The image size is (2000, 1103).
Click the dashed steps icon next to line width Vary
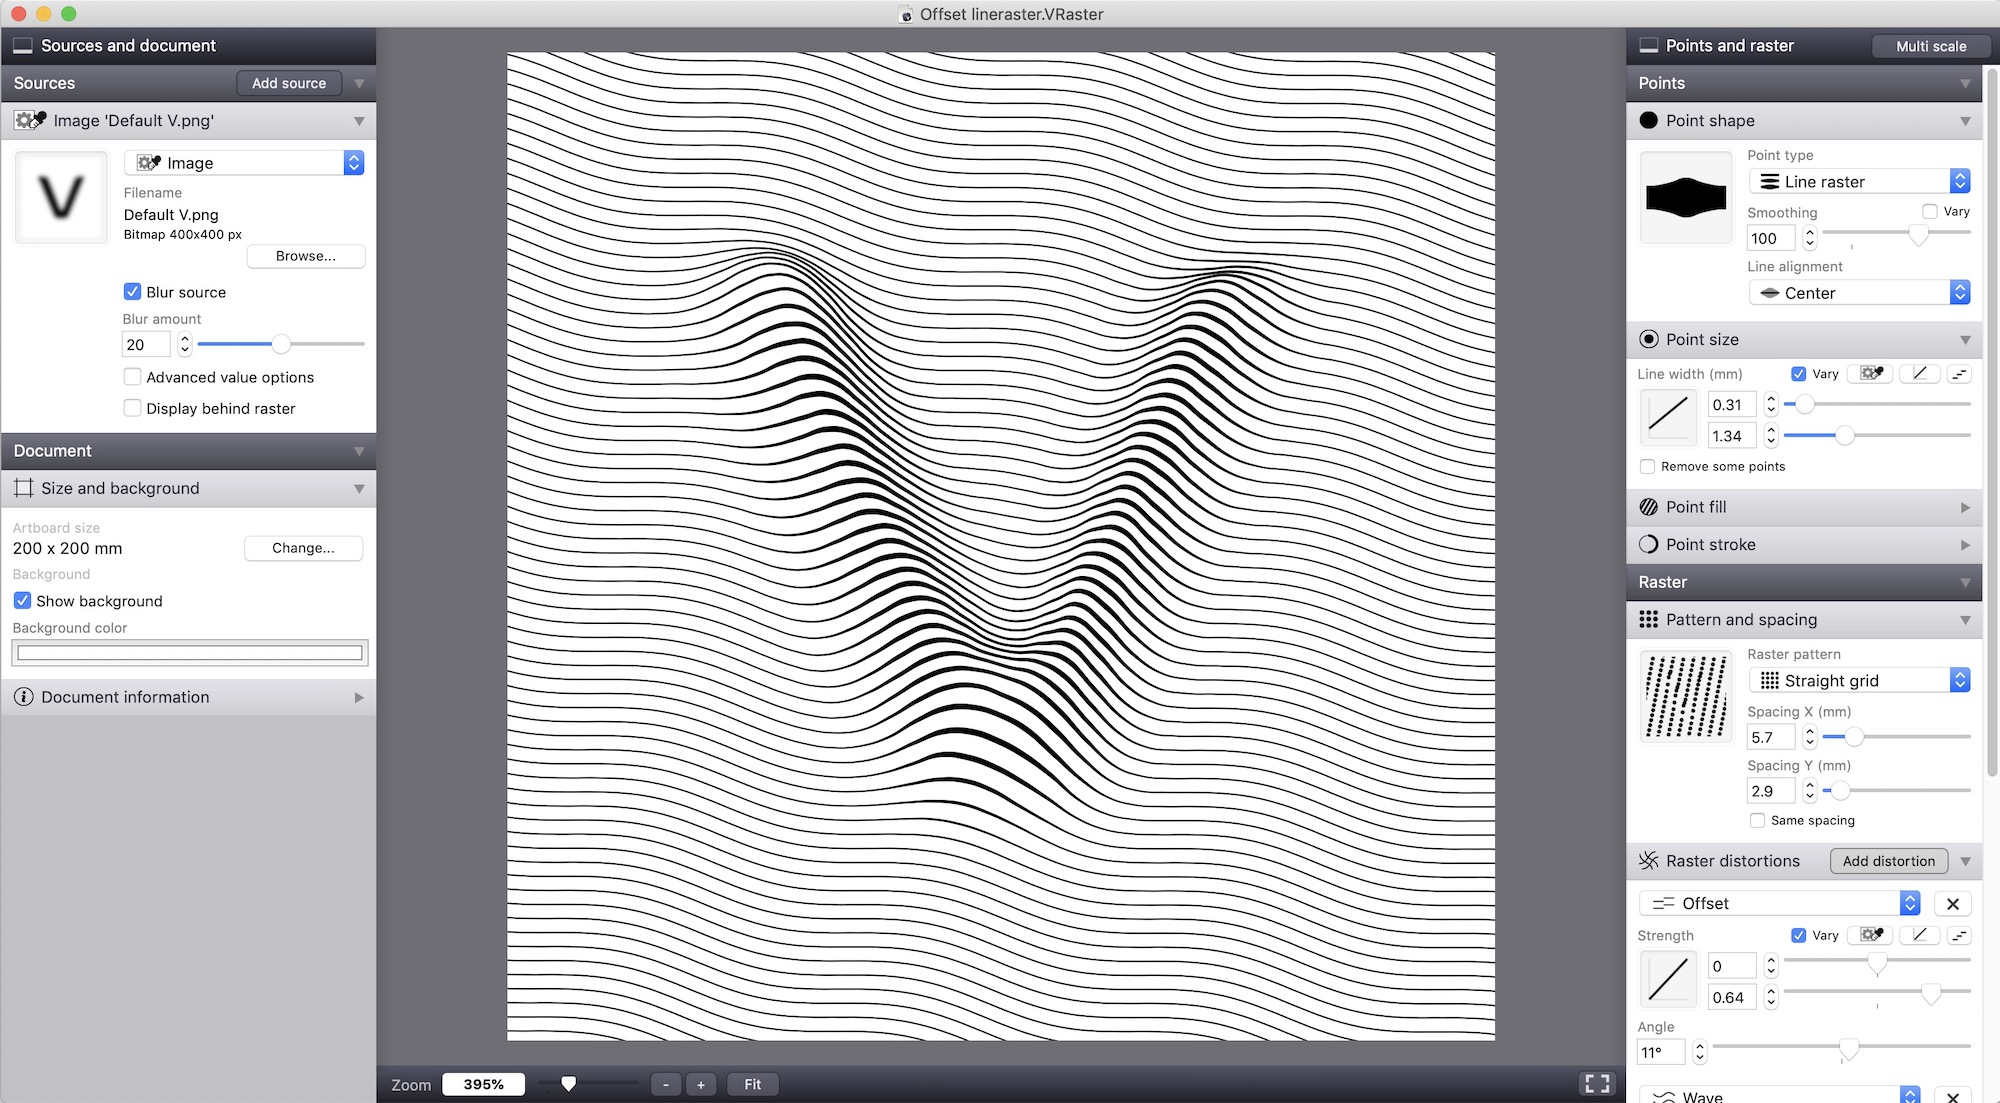click(x=1960, y=373)
